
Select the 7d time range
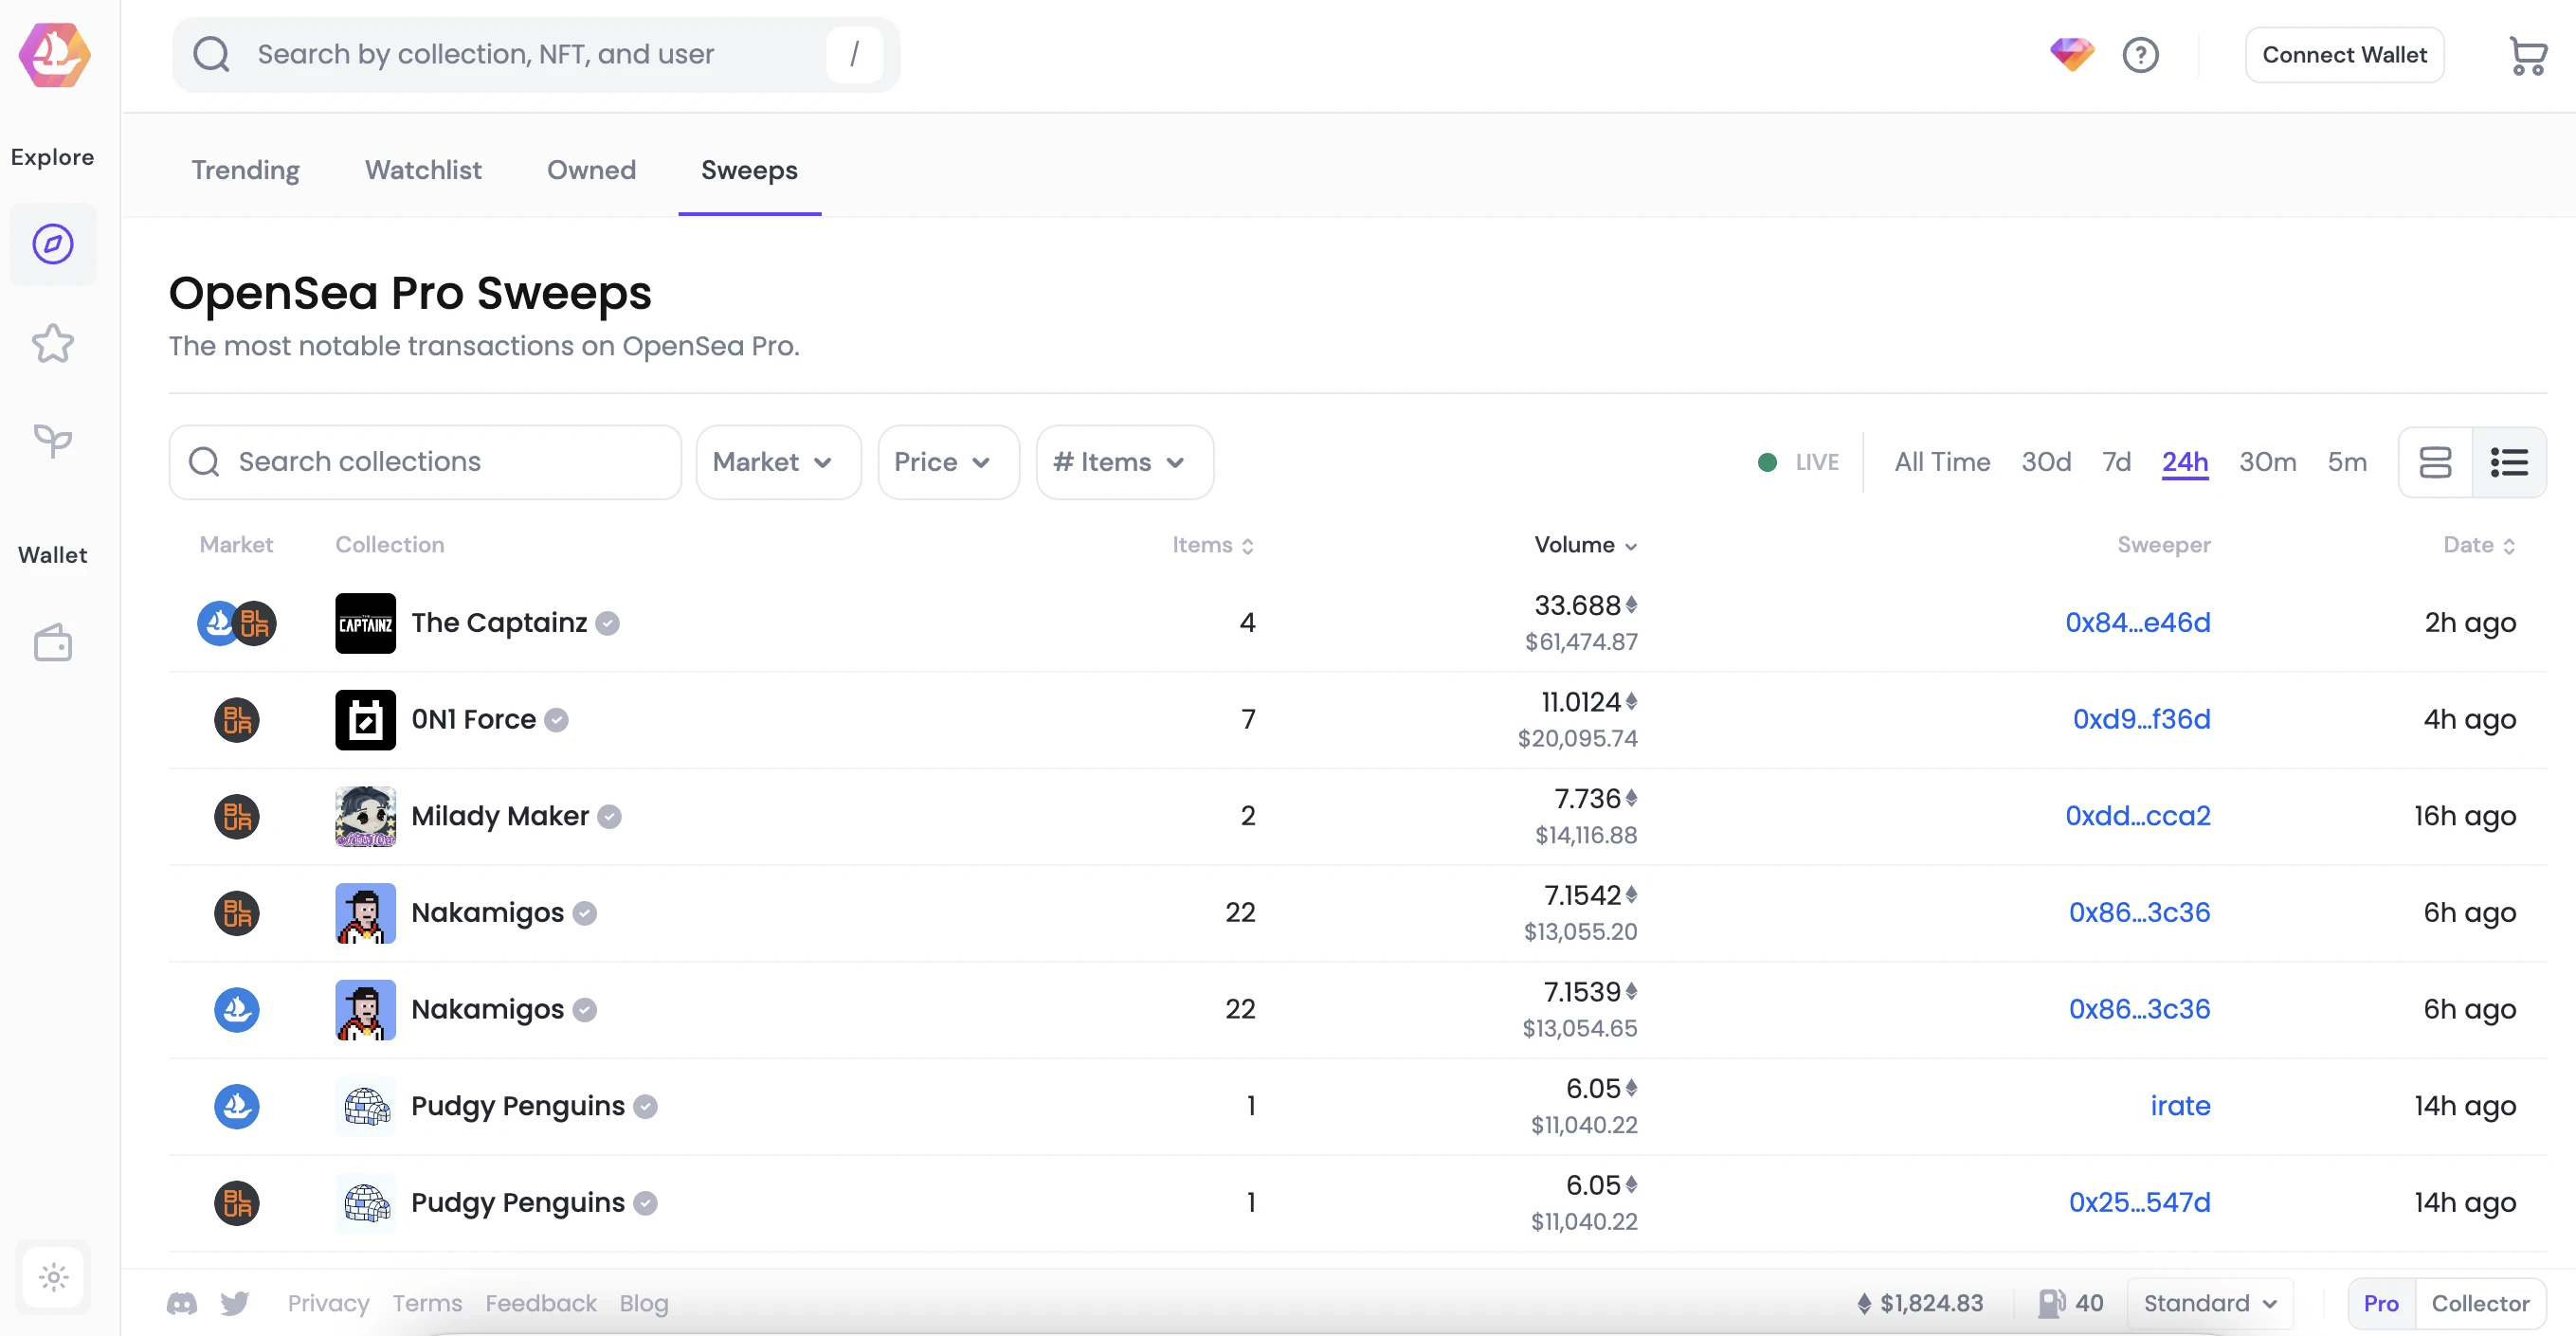click(x=2115, y=462)
